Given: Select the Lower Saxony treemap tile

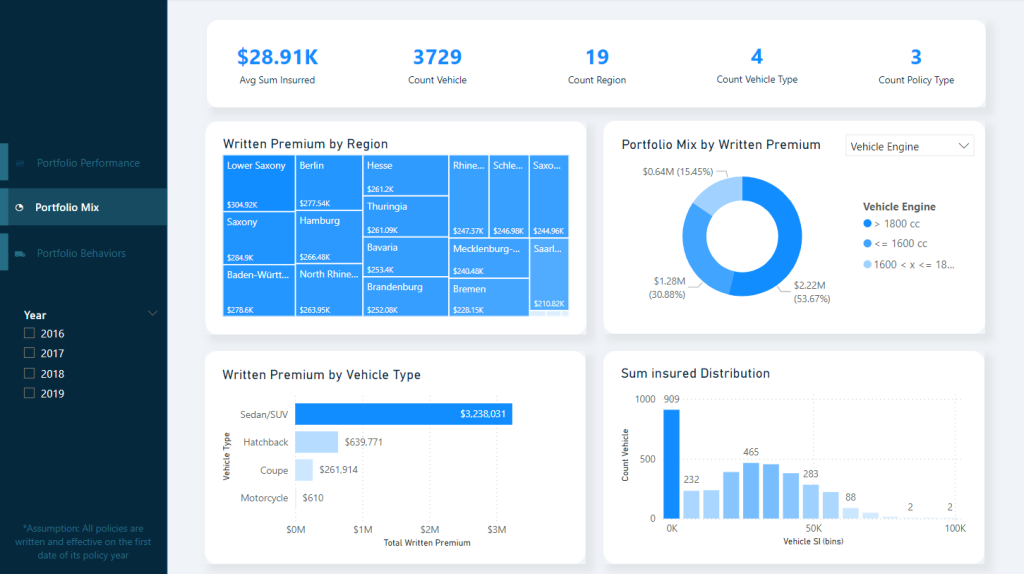Looking at the screenshot, I should coord(258,183).
